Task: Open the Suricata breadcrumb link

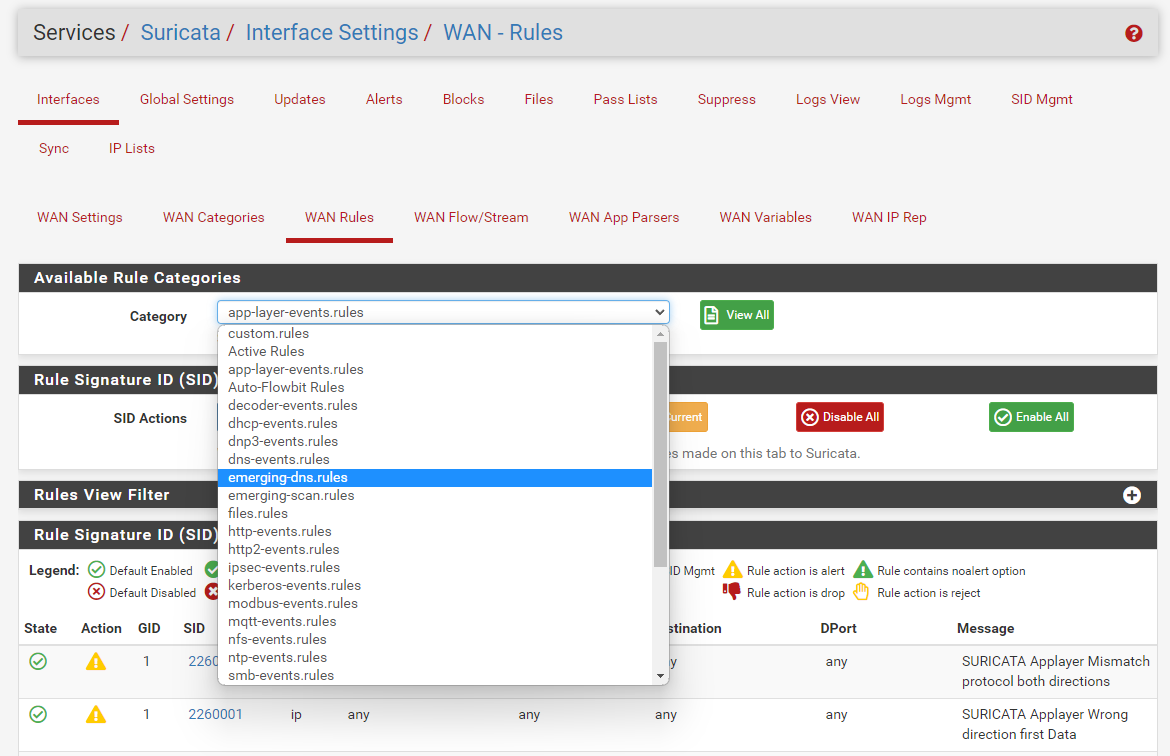Action: [181, 33]
